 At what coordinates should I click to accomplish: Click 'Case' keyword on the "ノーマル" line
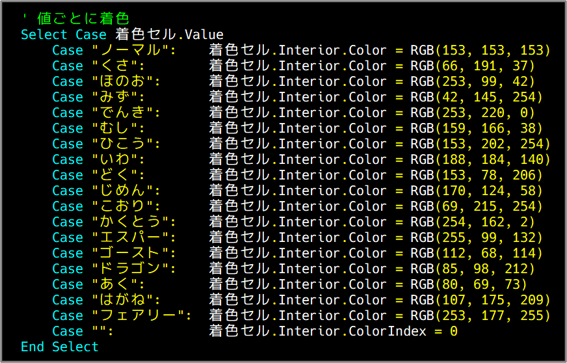coord(68,50)
